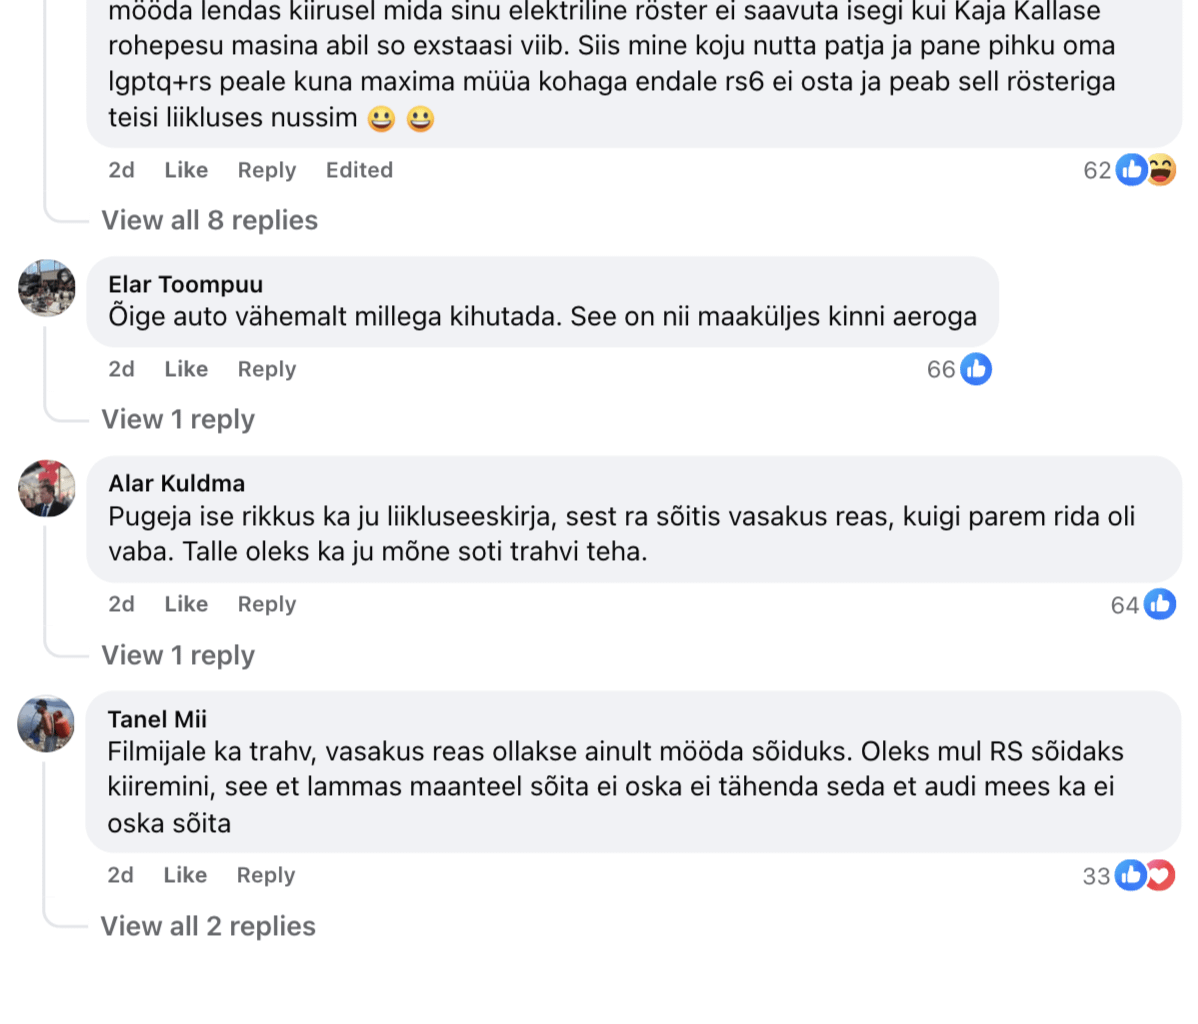Click the thumbs-up reaction on Alar Kuldma's comment

(x=1160, y=604)
